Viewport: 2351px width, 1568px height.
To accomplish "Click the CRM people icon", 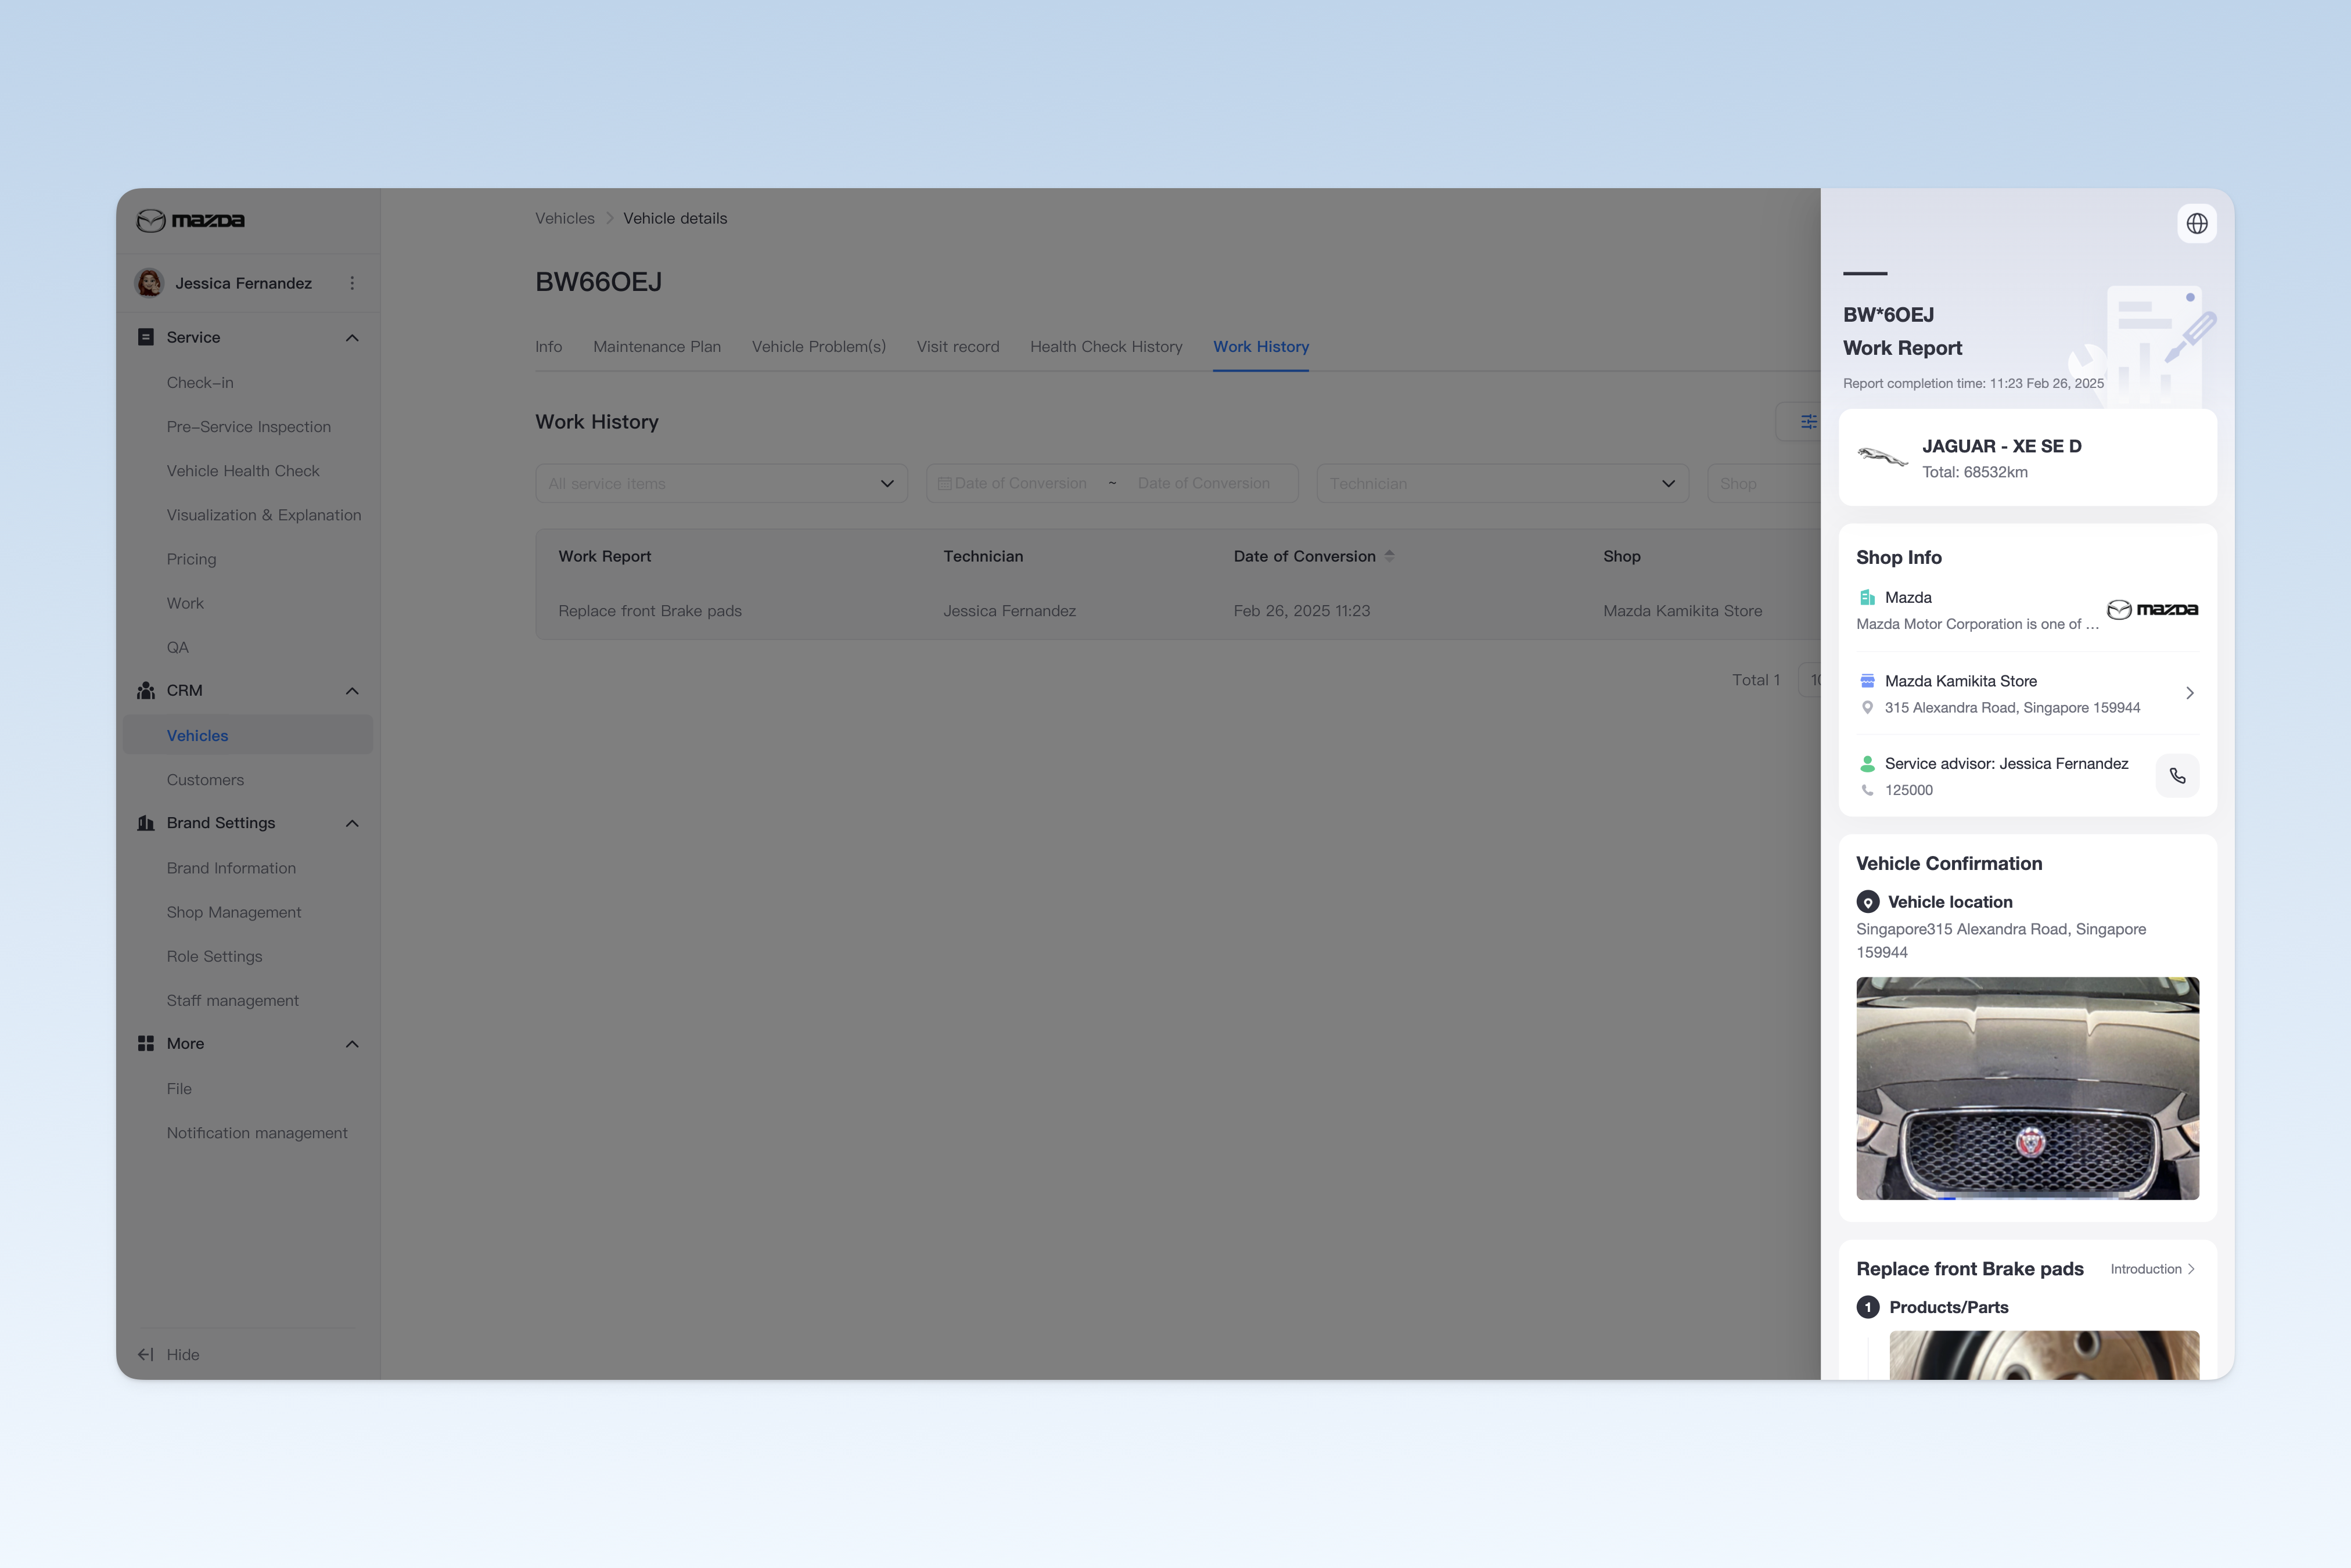I will click(146, 690).
